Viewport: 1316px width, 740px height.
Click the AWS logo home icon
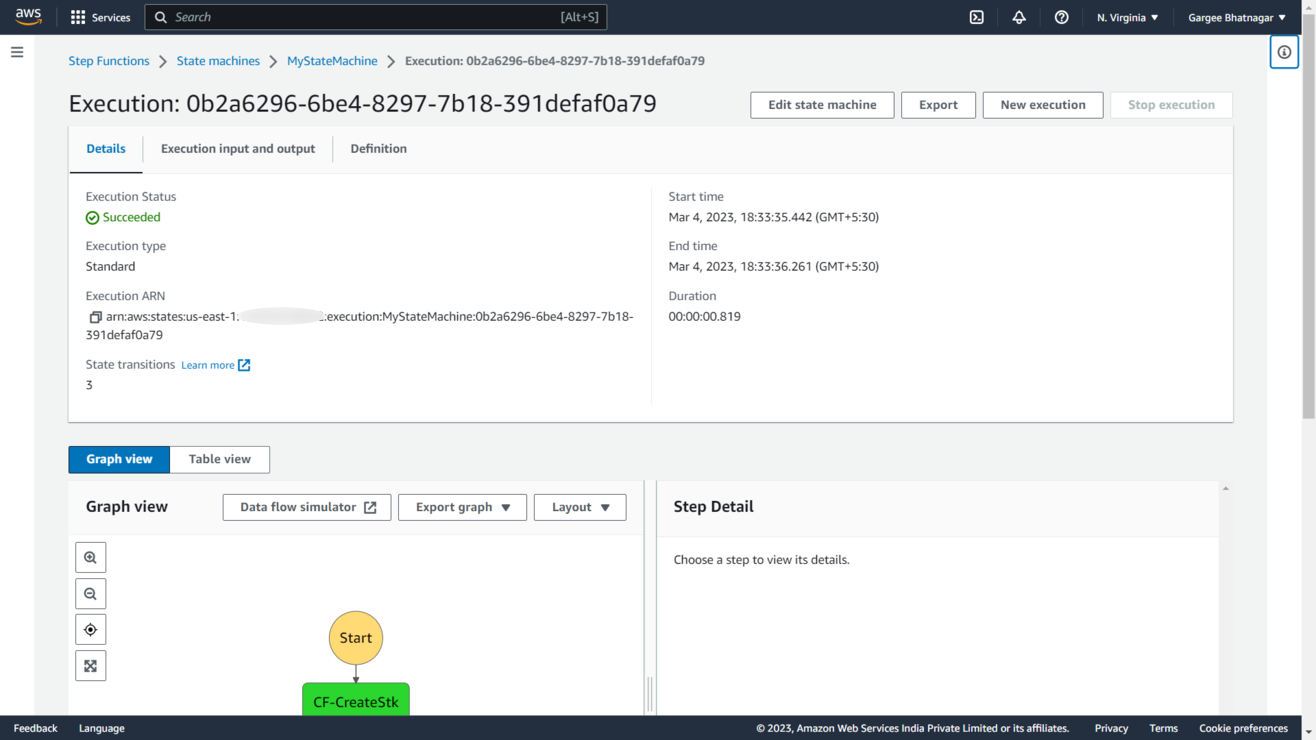coord(28,17)
